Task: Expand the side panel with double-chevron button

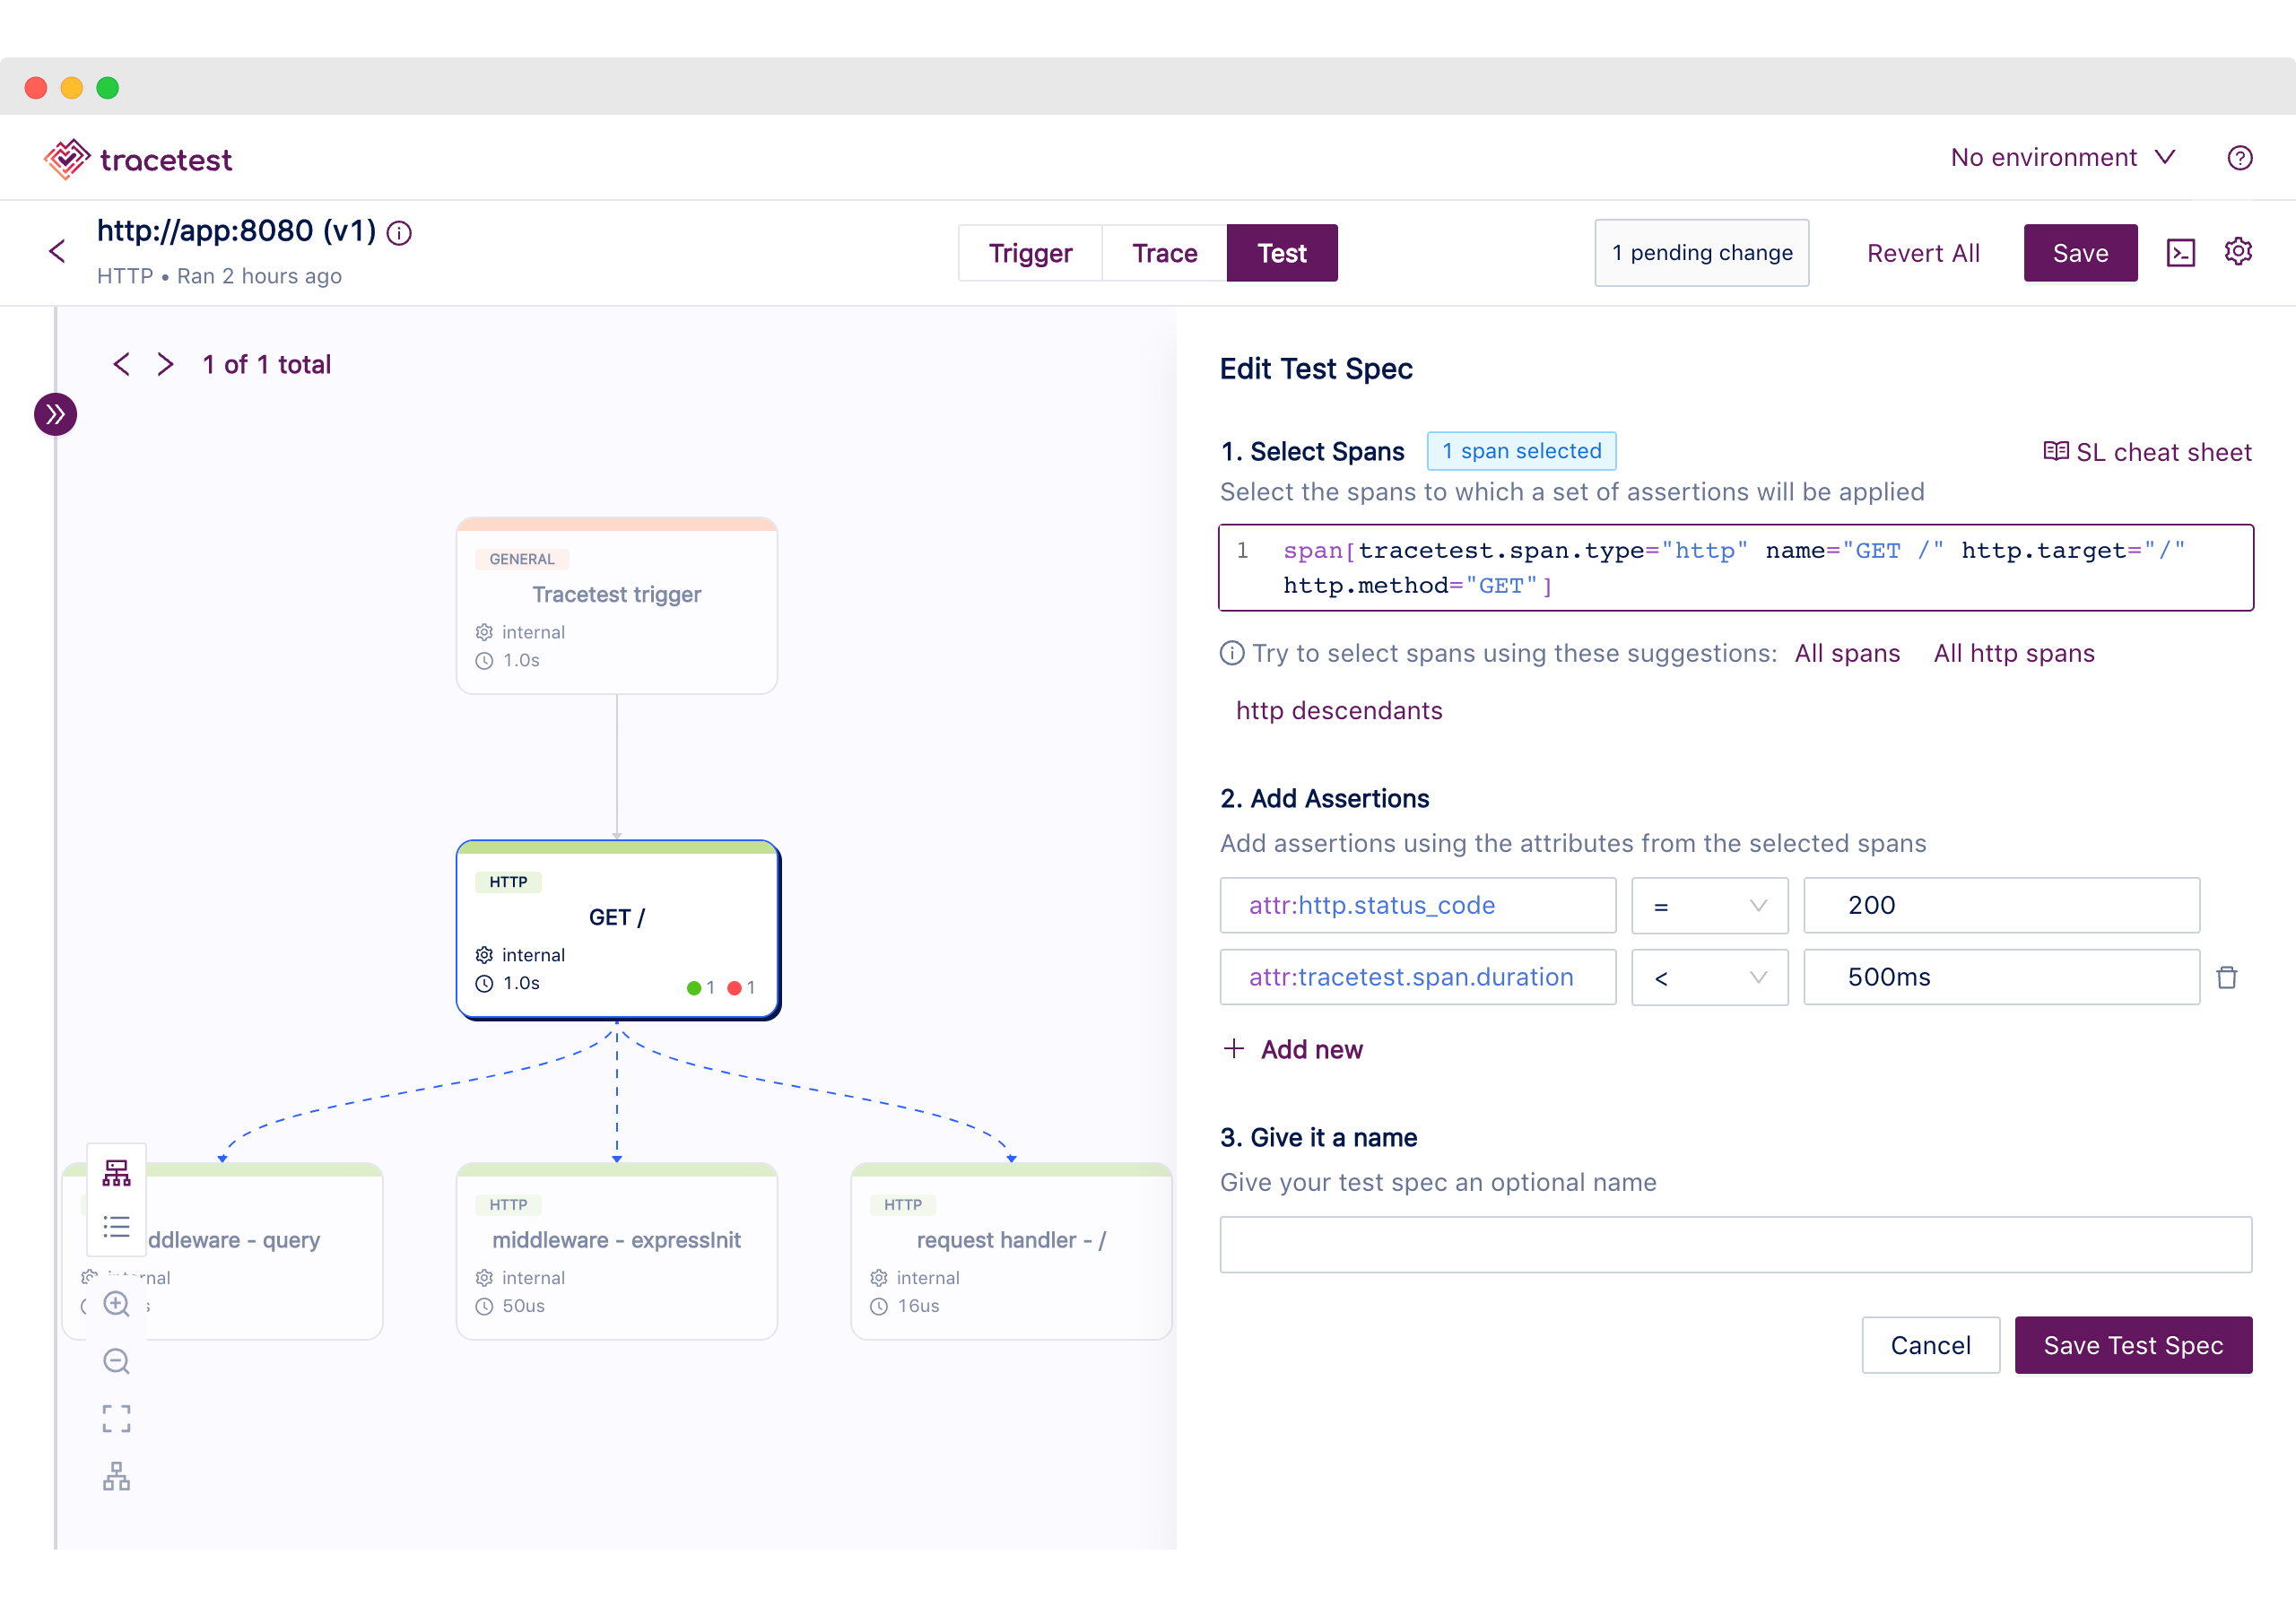Action: (x=55, y=414)
